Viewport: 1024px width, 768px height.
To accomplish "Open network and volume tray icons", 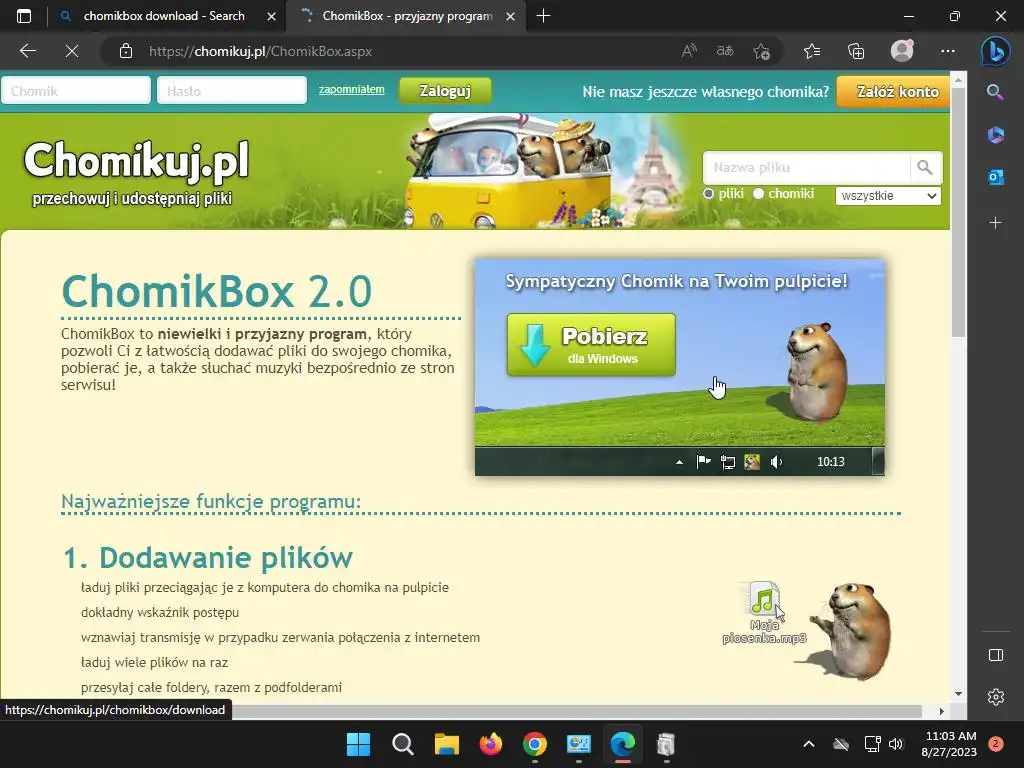I will click(884, 744).
